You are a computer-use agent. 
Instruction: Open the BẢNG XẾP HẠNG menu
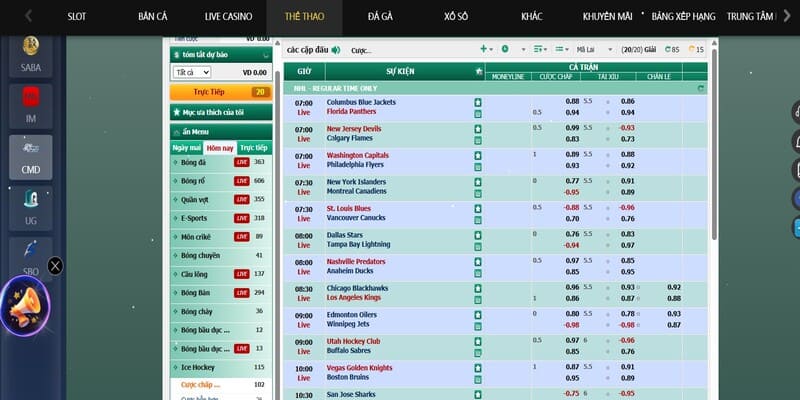[683, 16]
